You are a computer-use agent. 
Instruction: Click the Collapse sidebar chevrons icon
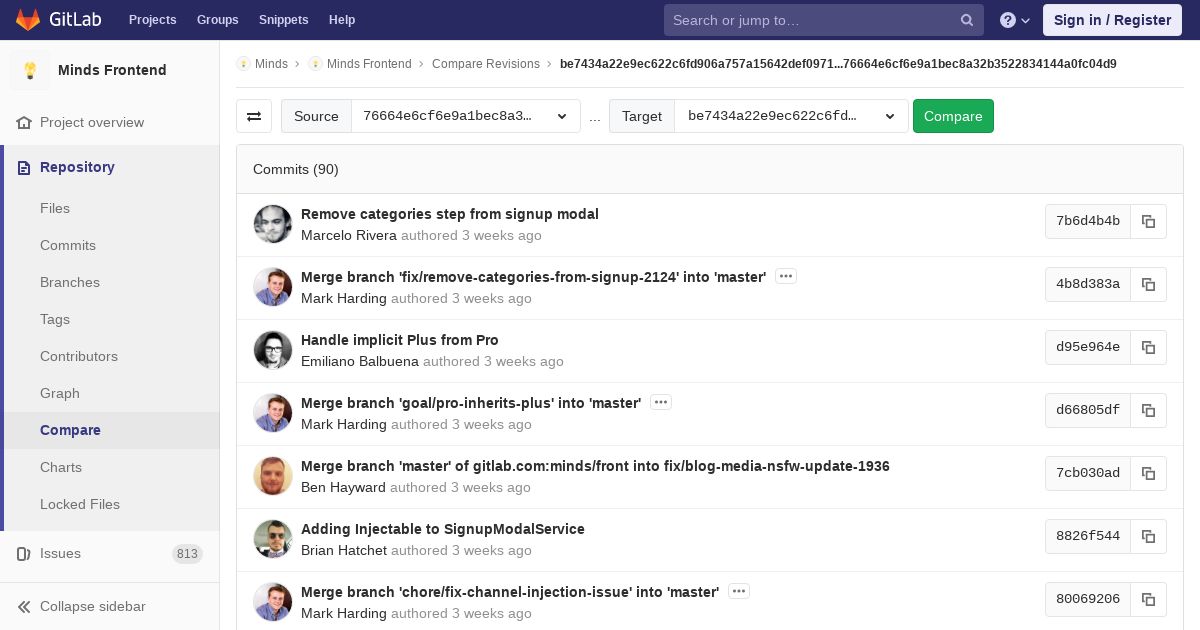pos(24,606)
